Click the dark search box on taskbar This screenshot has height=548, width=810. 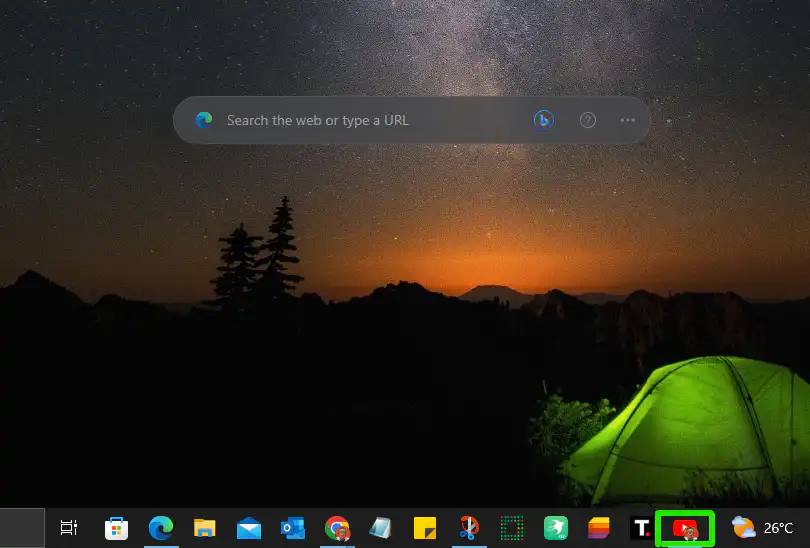[x=22, y=528]
